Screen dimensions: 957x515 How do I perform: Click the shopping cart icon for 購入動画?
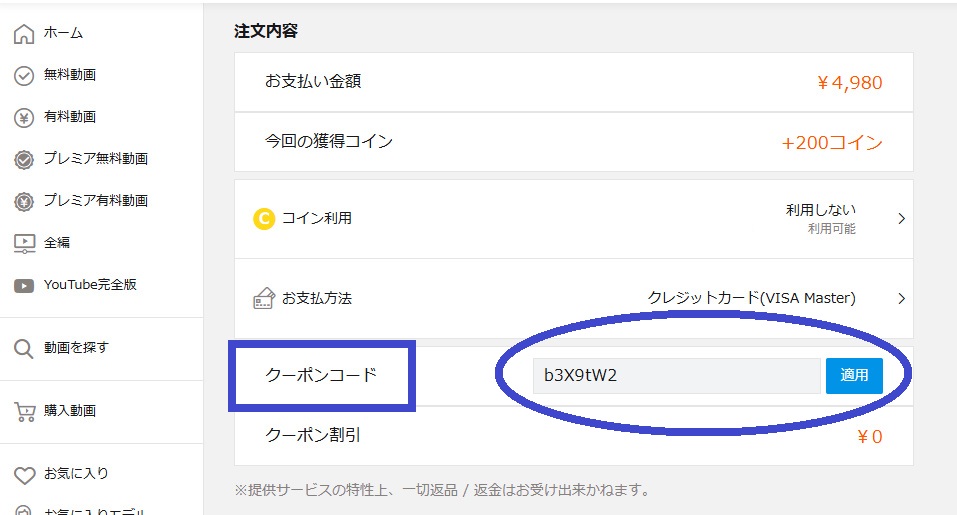24,412
